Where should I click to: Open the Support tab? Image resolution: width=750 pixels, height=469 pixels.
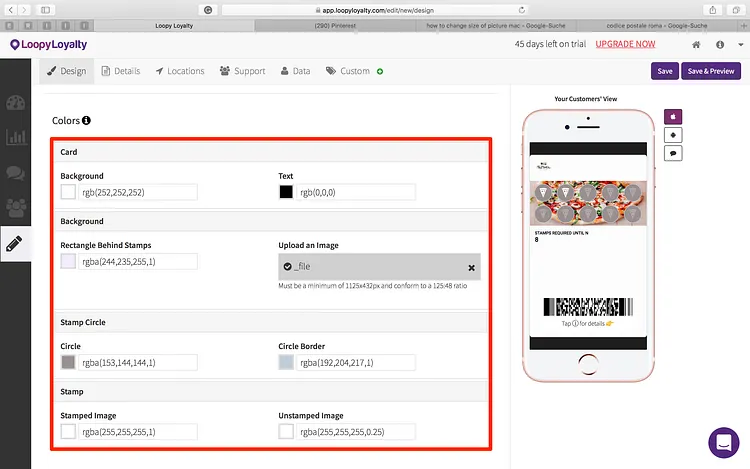pos(243,71)
